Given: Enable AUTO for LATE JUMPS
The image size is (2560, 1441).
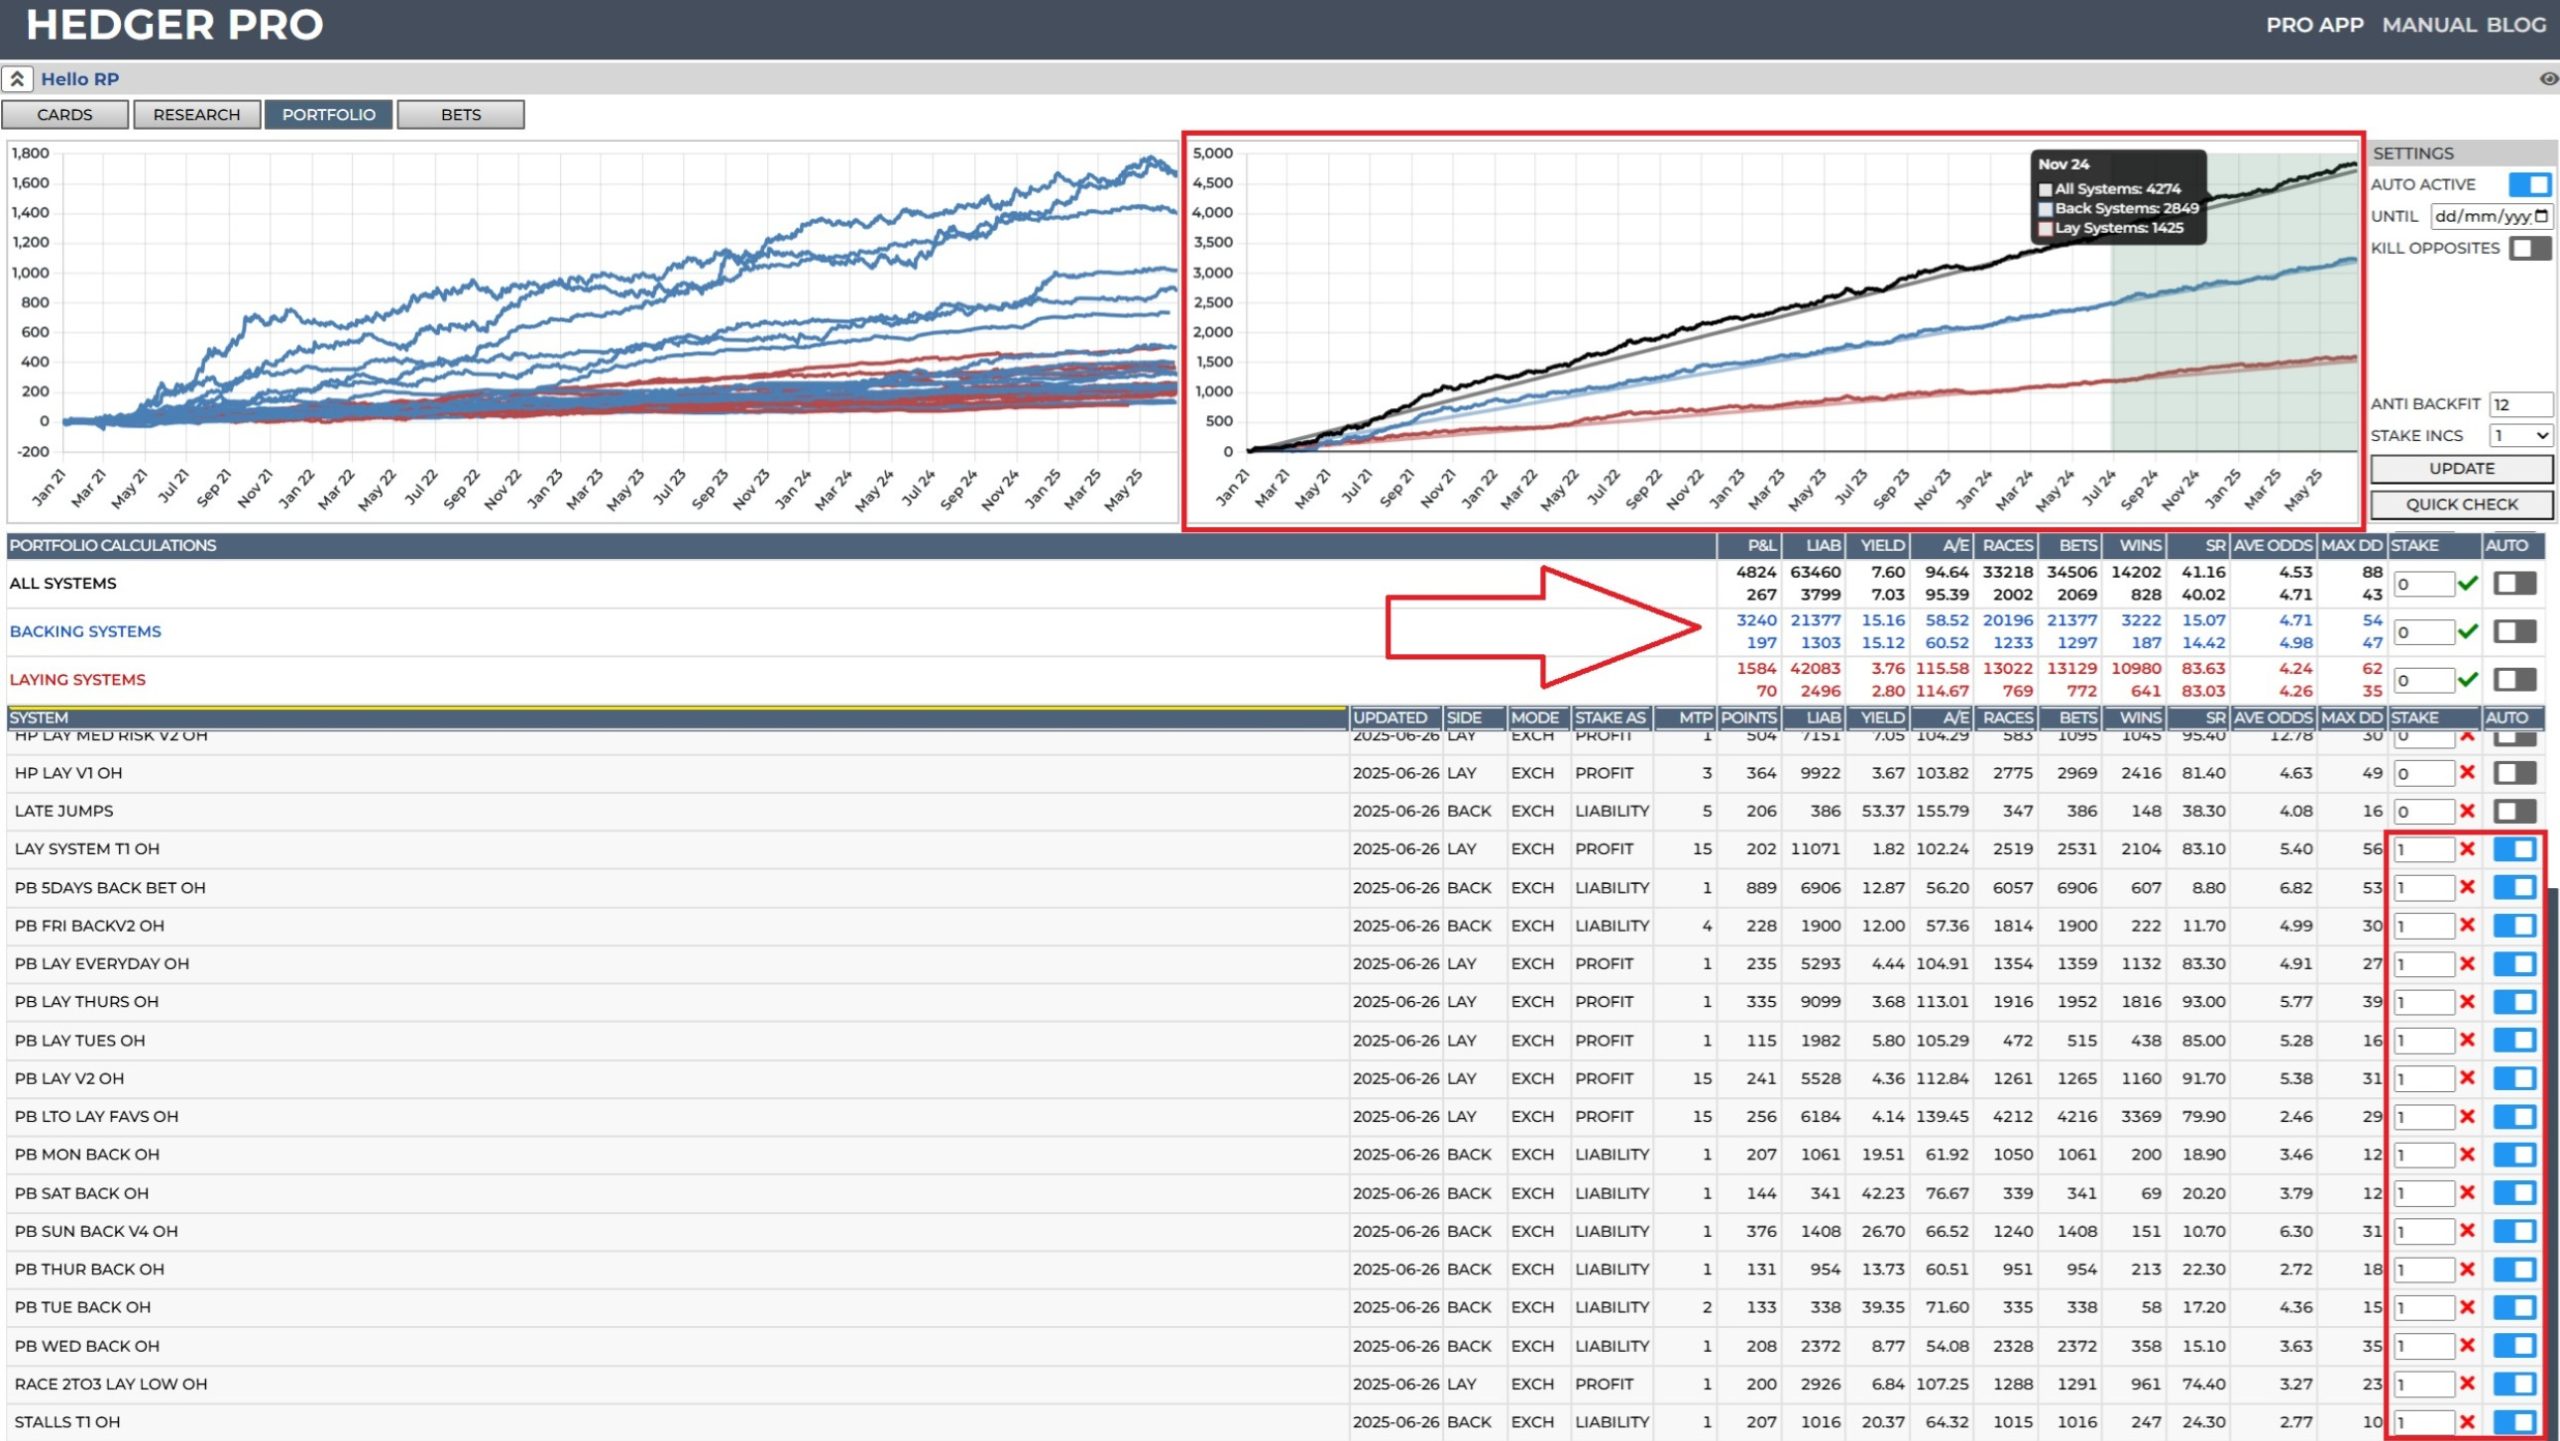Looking at the screenshot, I should [2515, 811].
